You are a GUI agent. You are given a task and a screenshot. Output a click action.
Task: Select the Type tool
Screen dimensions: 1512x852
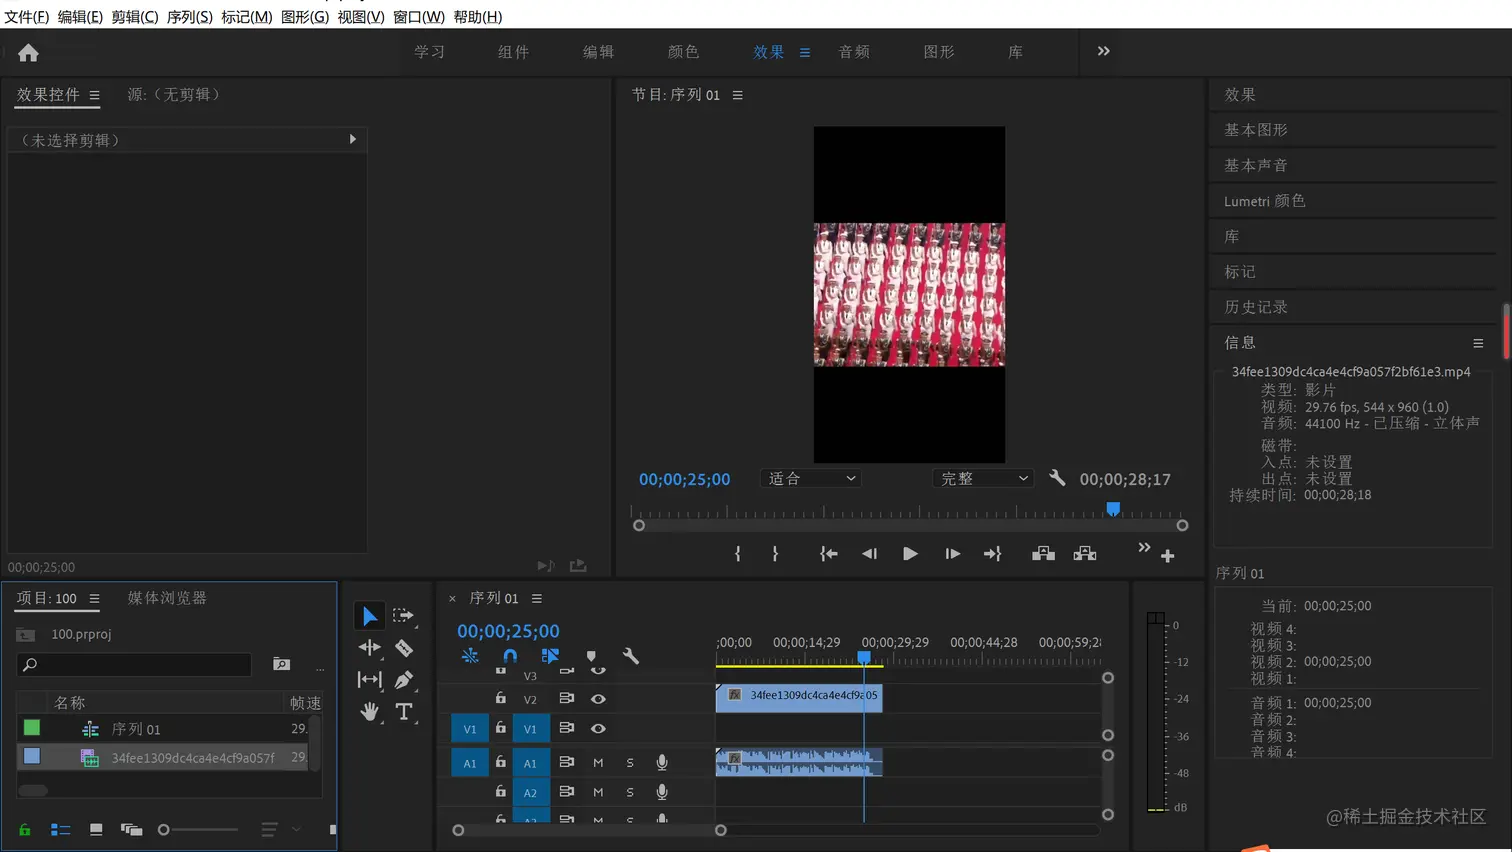[404, 712]
